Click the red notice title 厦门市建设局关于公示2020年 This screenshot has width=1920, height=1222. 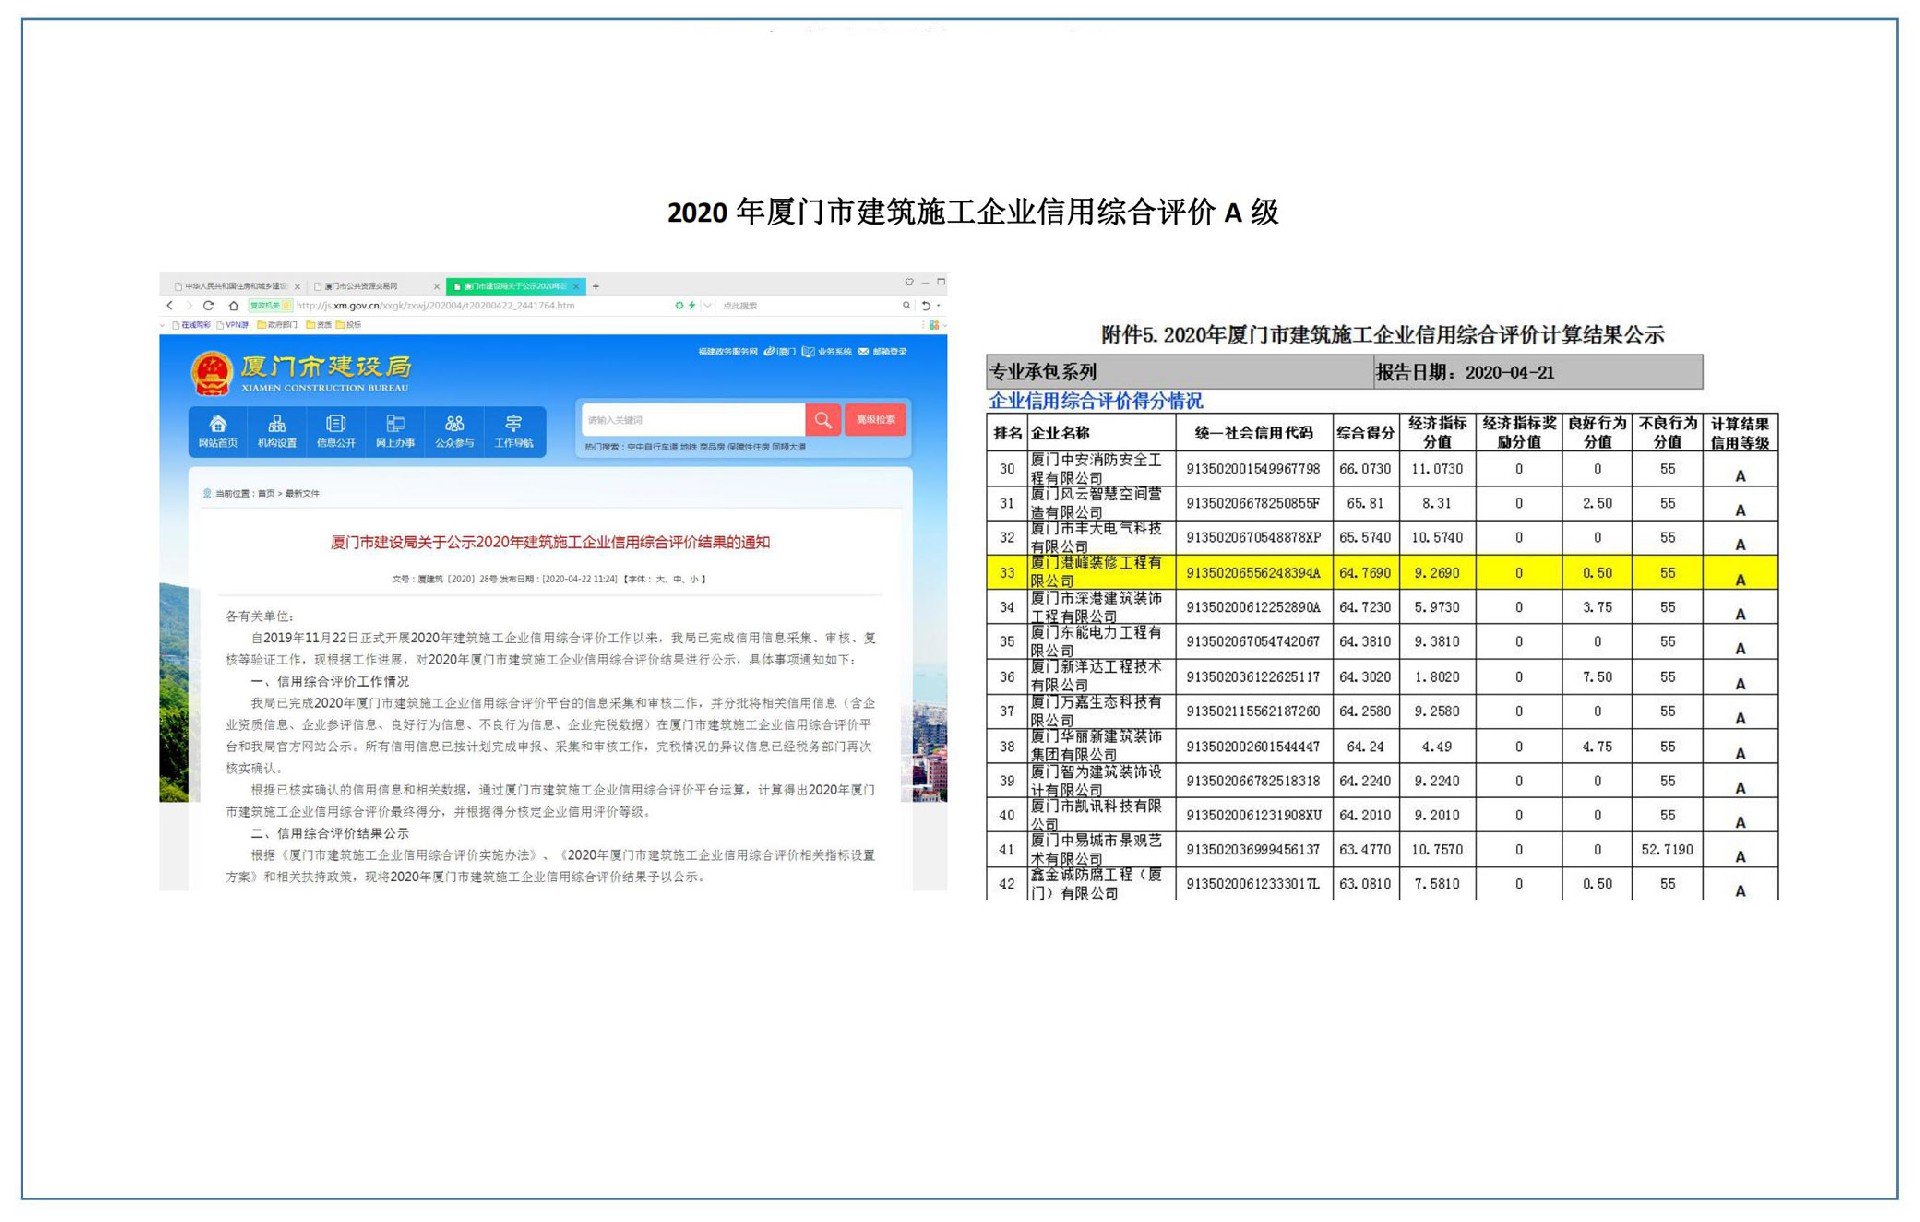click(x=550, y=542)
